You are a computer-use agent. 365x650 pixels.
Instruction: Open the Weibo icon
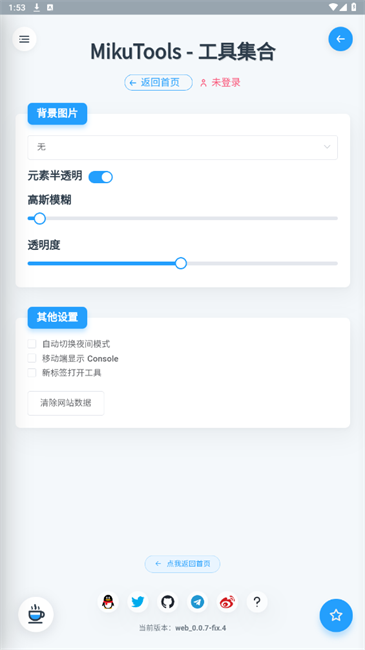pos(227,601)
